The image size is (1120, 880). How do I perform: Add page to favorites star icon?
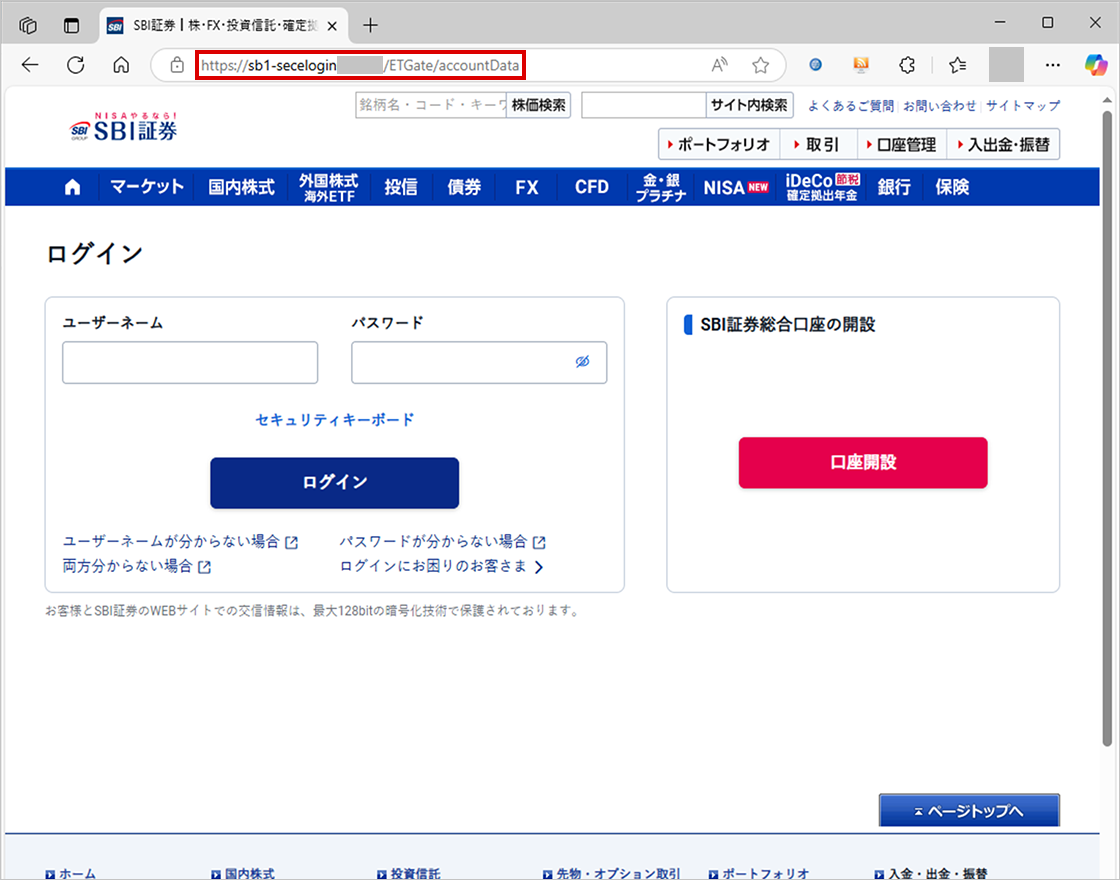[x=761, y=65]
